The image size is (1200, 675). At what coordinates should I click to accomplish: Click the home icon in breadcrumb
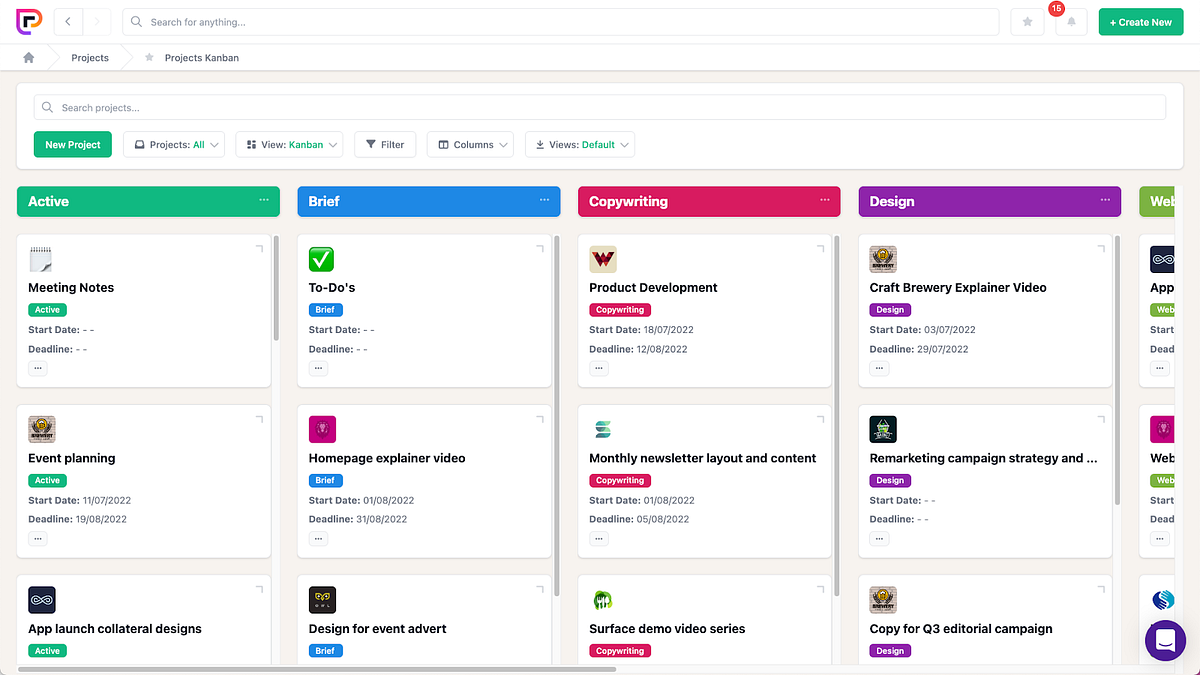(29, 58)
